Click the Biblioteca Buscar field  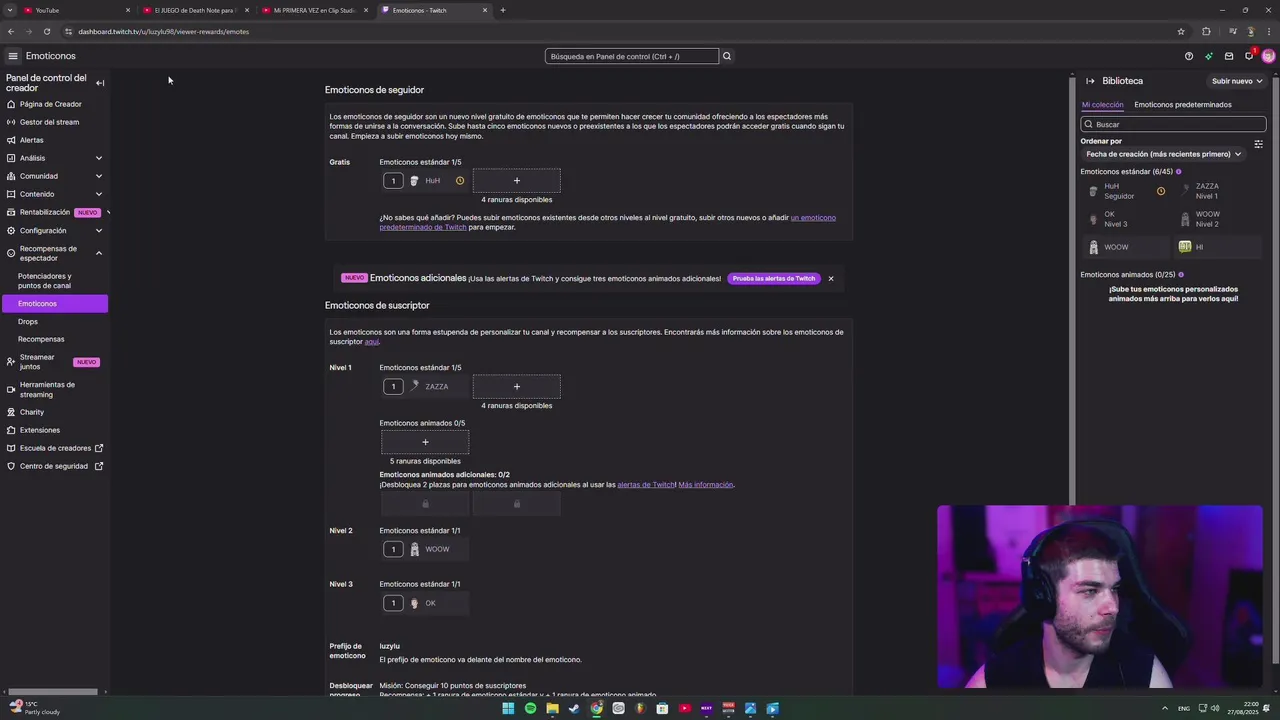[x=1173, y=124]
